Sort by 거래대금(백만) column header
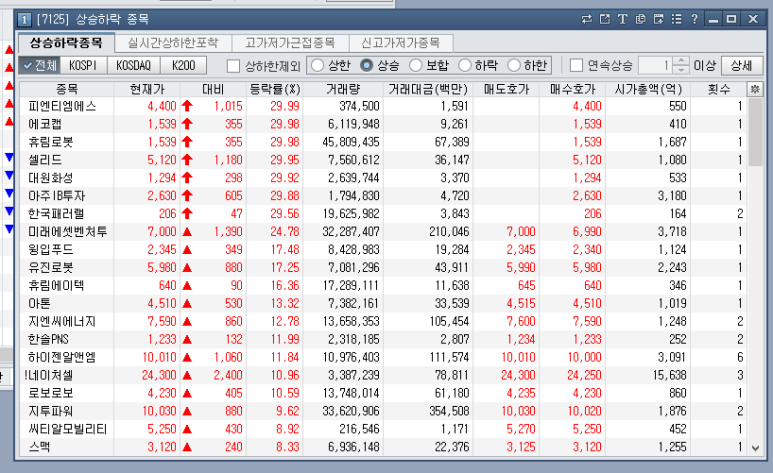The height and width of the screenshot is (473, 773). (428, 89)
